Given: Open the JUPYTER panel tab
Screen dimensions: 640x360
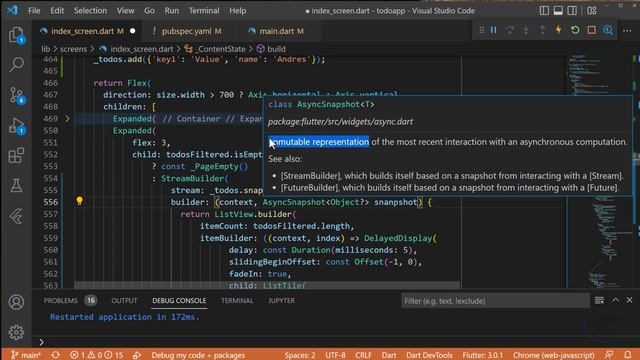Looking at the screenshot, I should [281, 301].
